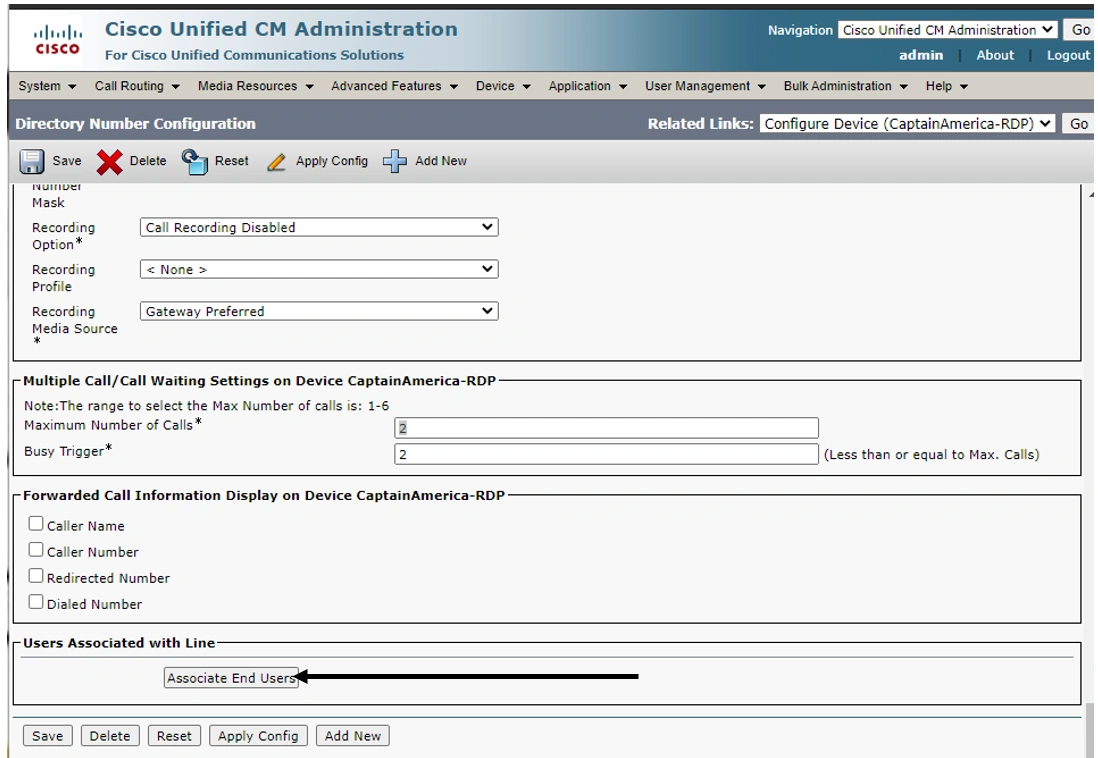Click Go button next to Navigation

[1079, 29]
